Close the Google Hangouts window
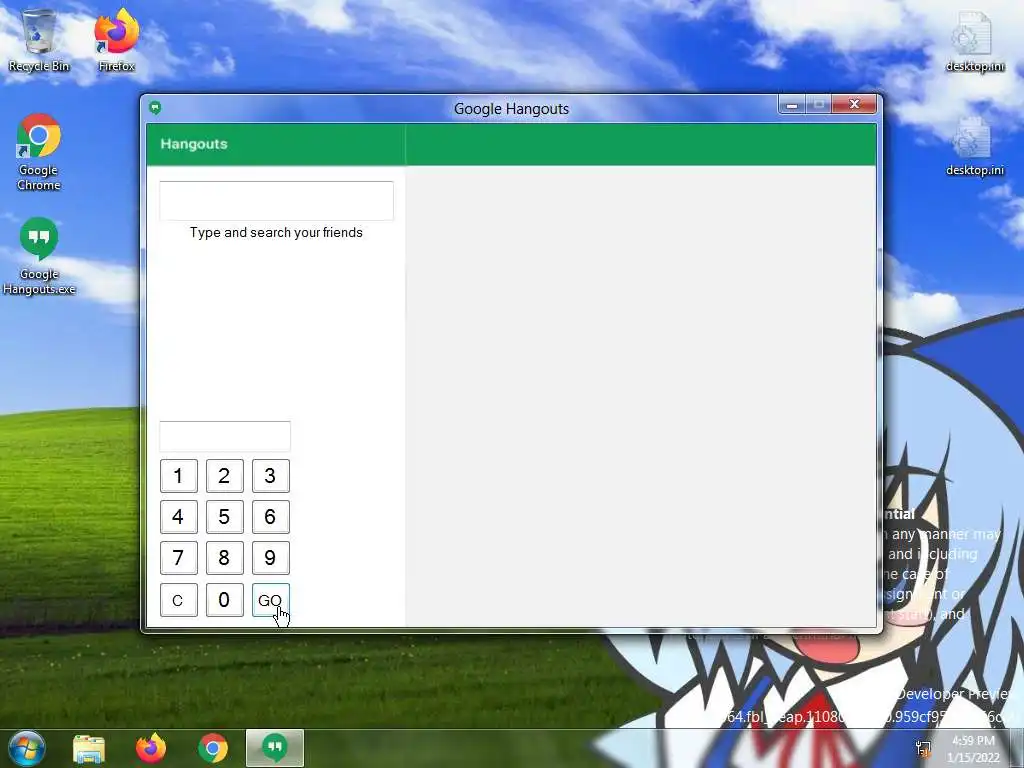1024x768 pixels. 854,104
